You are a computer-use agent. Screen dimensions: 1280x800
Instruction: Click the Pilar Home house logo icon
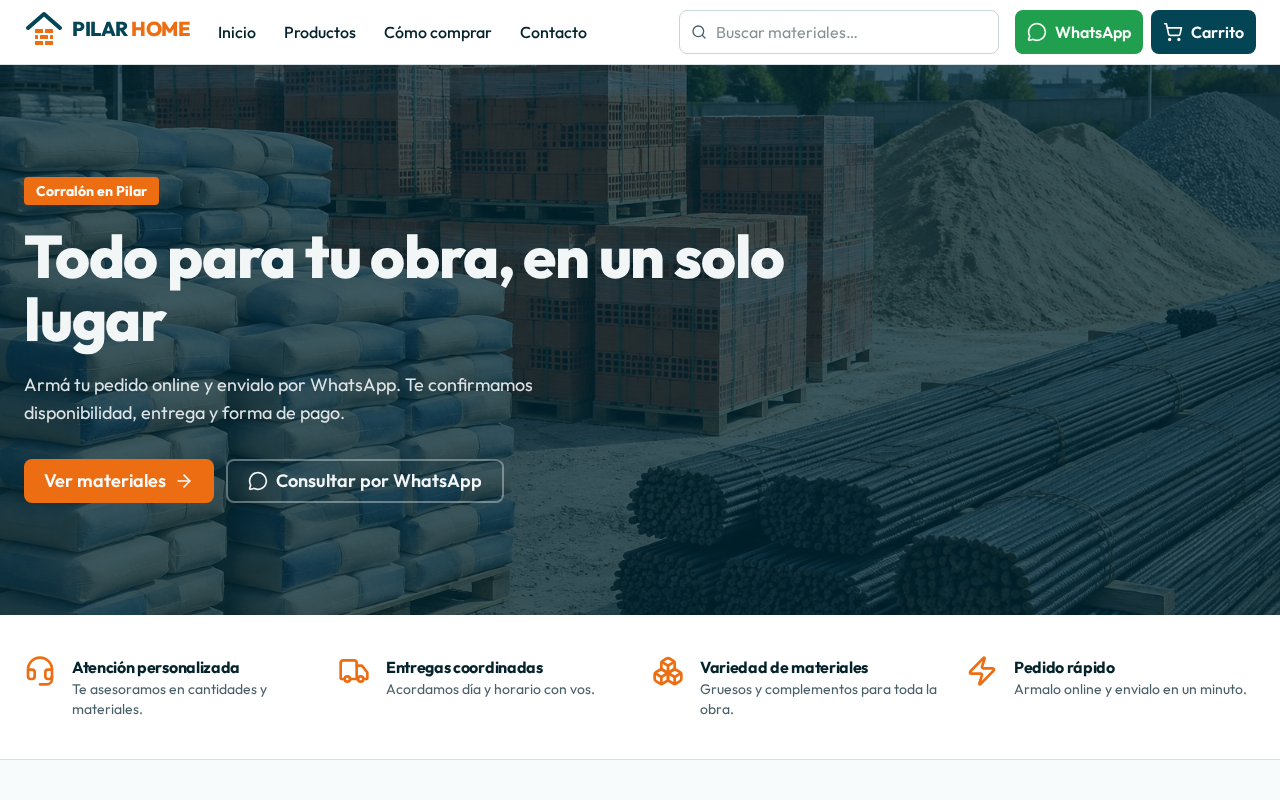(44, 29)
